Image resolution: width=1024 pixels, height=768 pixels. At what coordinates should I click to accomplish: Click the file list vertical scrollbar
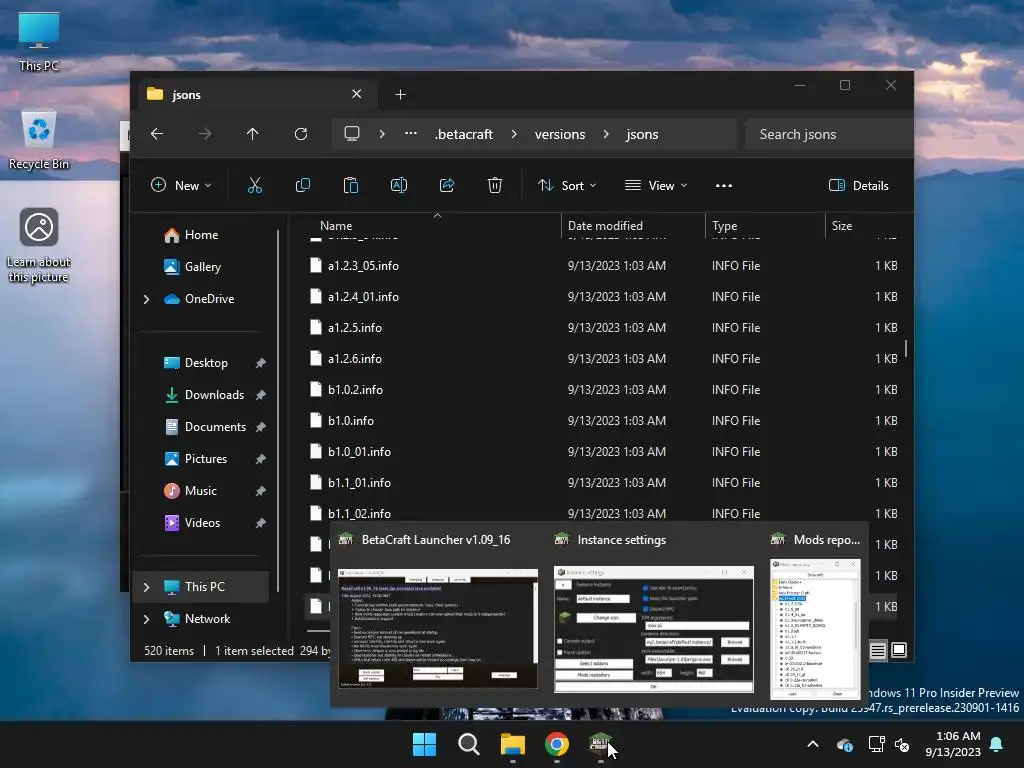[906, 347]
